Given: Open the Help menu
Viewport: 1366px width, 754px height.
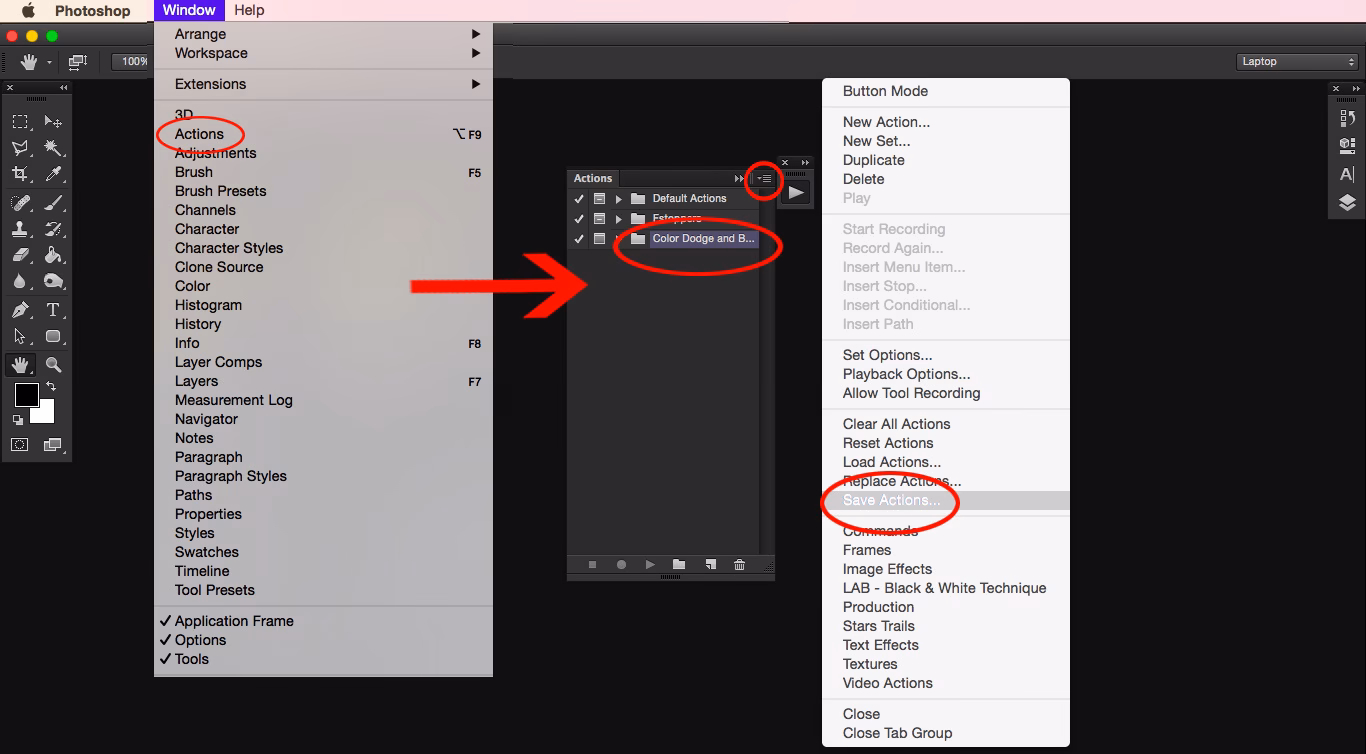Looking at the screenshot, I should (249, 10).
